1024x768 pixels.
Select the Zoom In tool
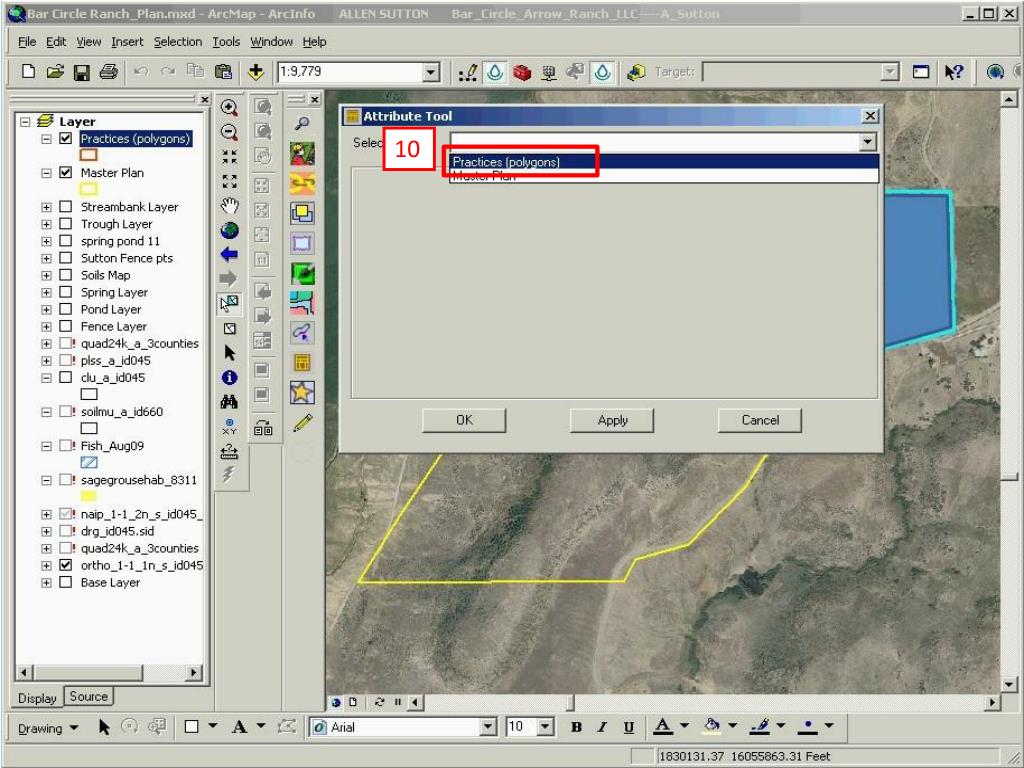click(229, 108)
